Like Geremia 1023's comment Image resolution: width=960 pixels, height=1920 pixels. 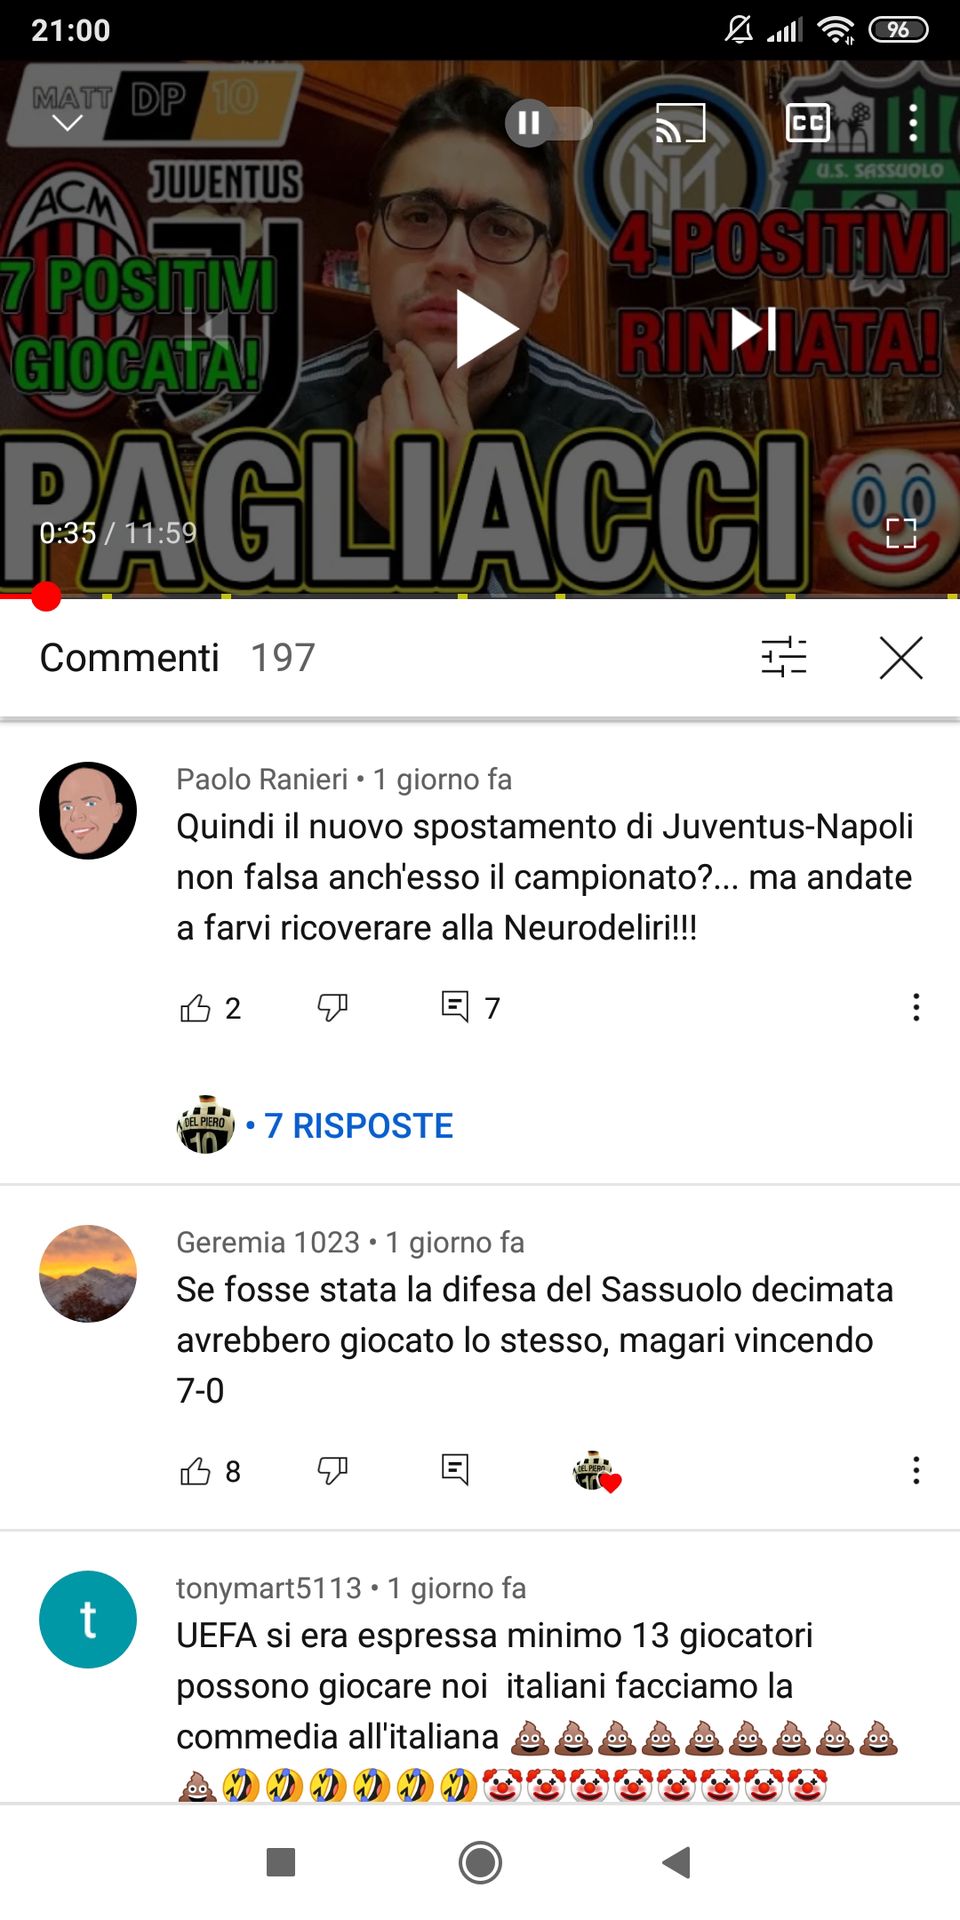(195, 1471)
